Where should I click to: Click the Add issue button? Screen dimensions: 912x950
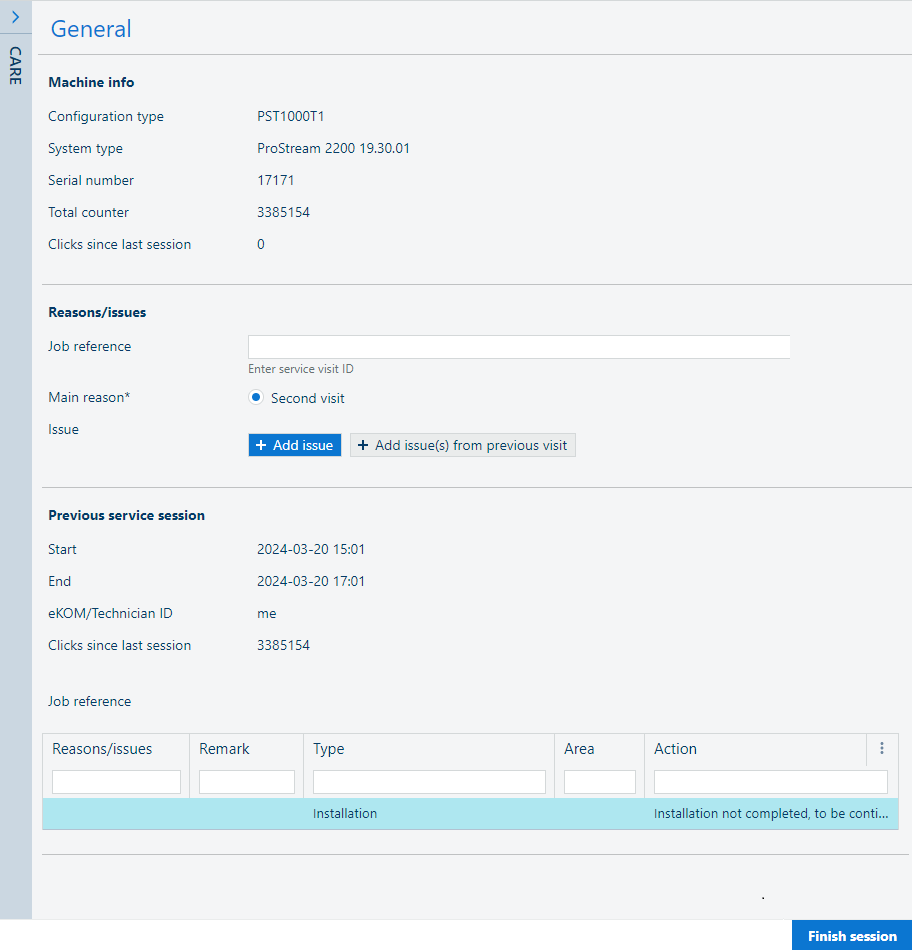pyautogui.click(x=295, y=445)
